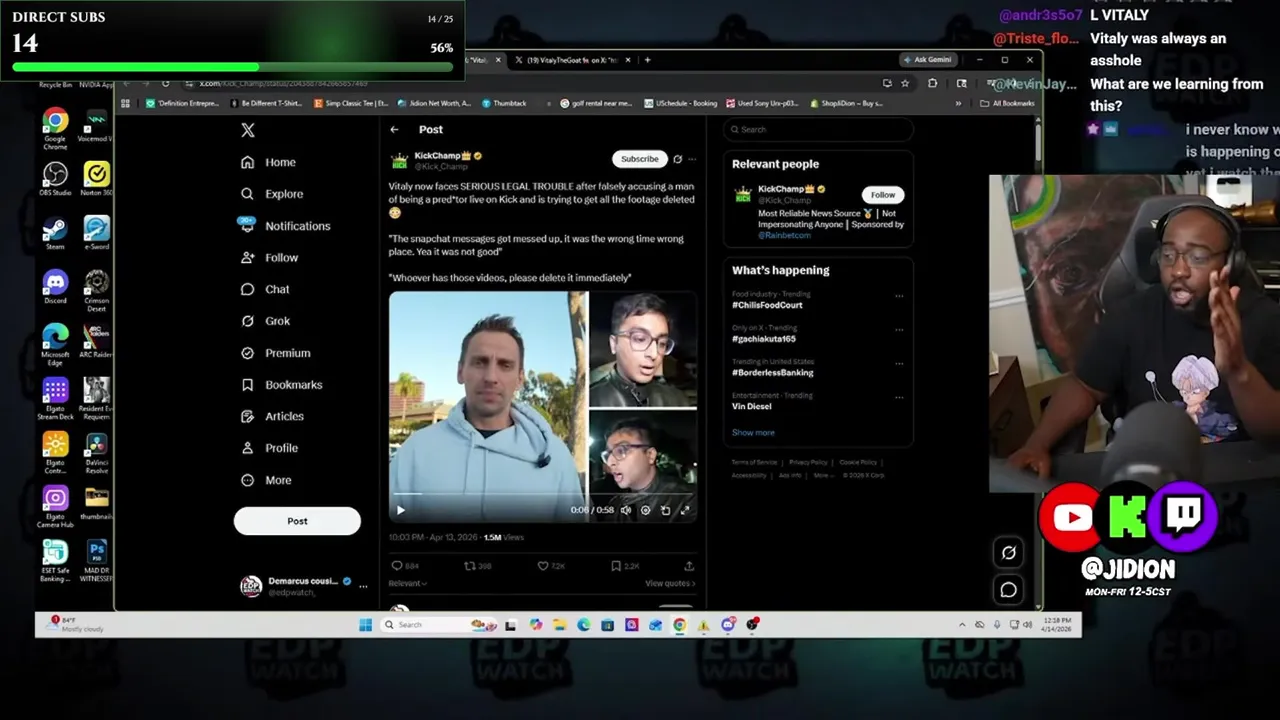The image size is (1280, 720).
Task: Expand the Relevant replies sort dropdown
Action: point(407,583)
